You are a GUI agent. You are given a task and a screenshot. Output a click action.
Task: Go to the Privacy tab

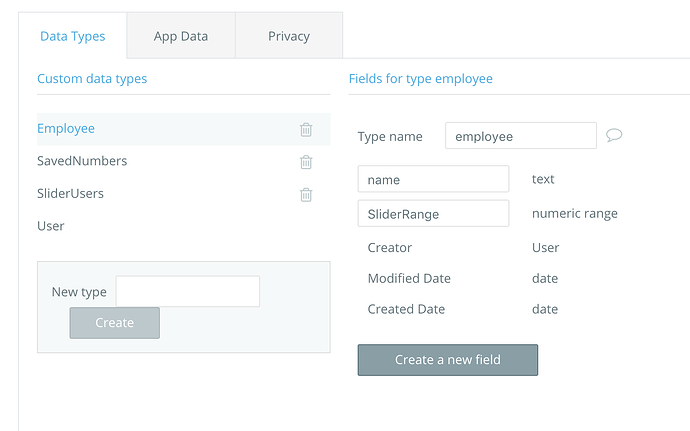click(289, 36)
